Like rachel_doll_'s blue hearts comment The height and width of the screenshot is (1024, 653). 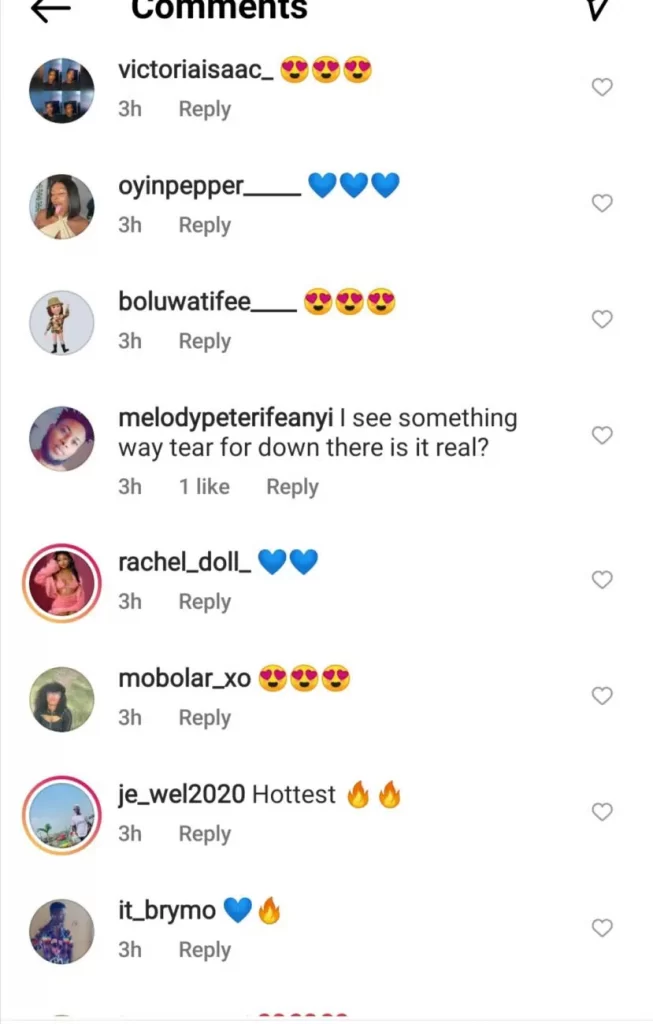click(x=602, y=580)
